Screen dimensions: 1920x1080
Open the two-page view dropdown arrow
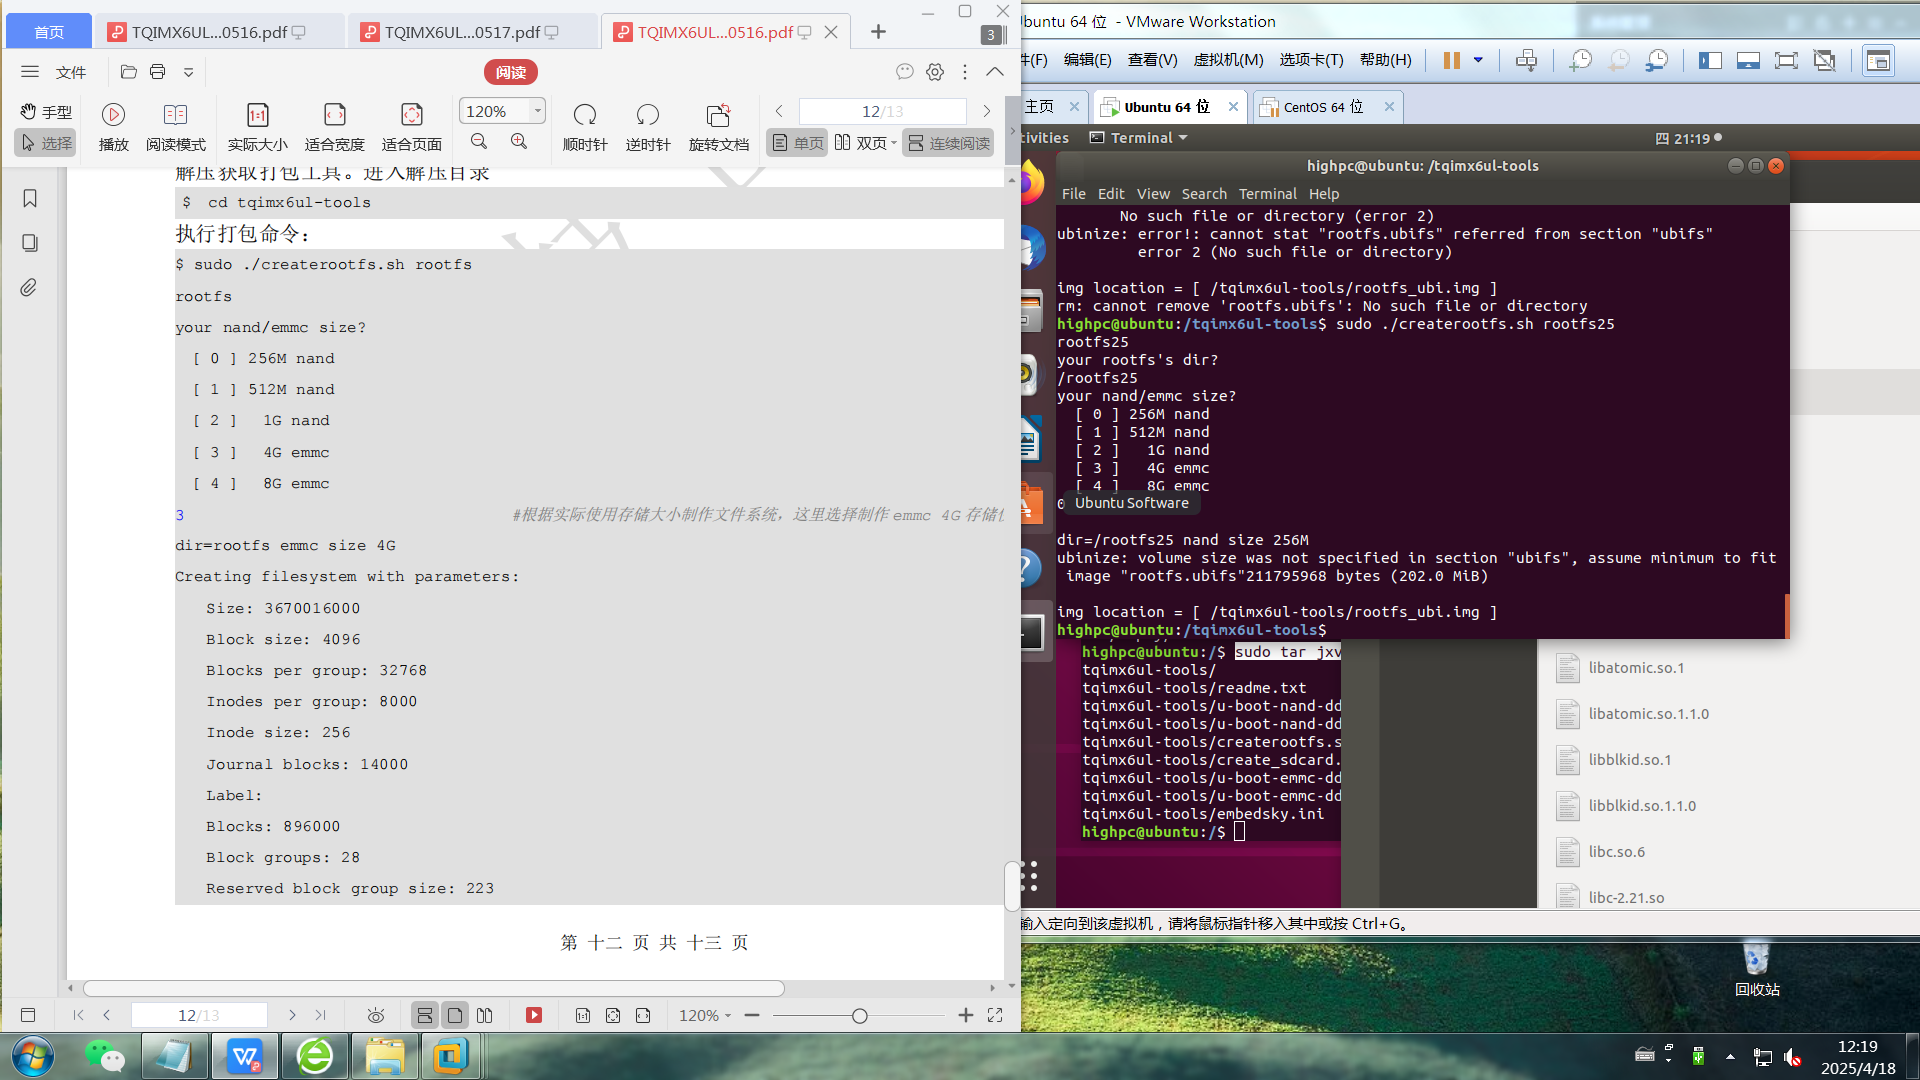(894, 143)
